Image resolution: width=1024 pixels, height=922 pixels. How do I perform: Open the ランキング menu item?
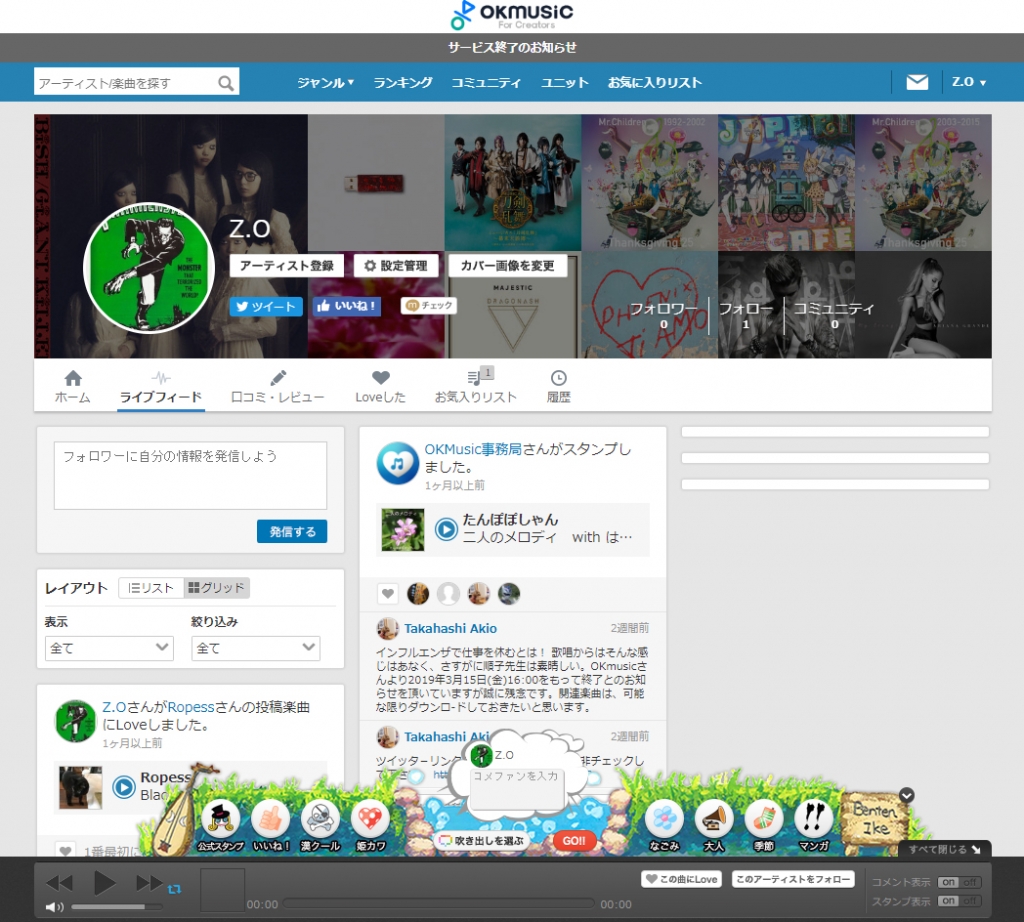pyautogui.click(x=403, y=82)
